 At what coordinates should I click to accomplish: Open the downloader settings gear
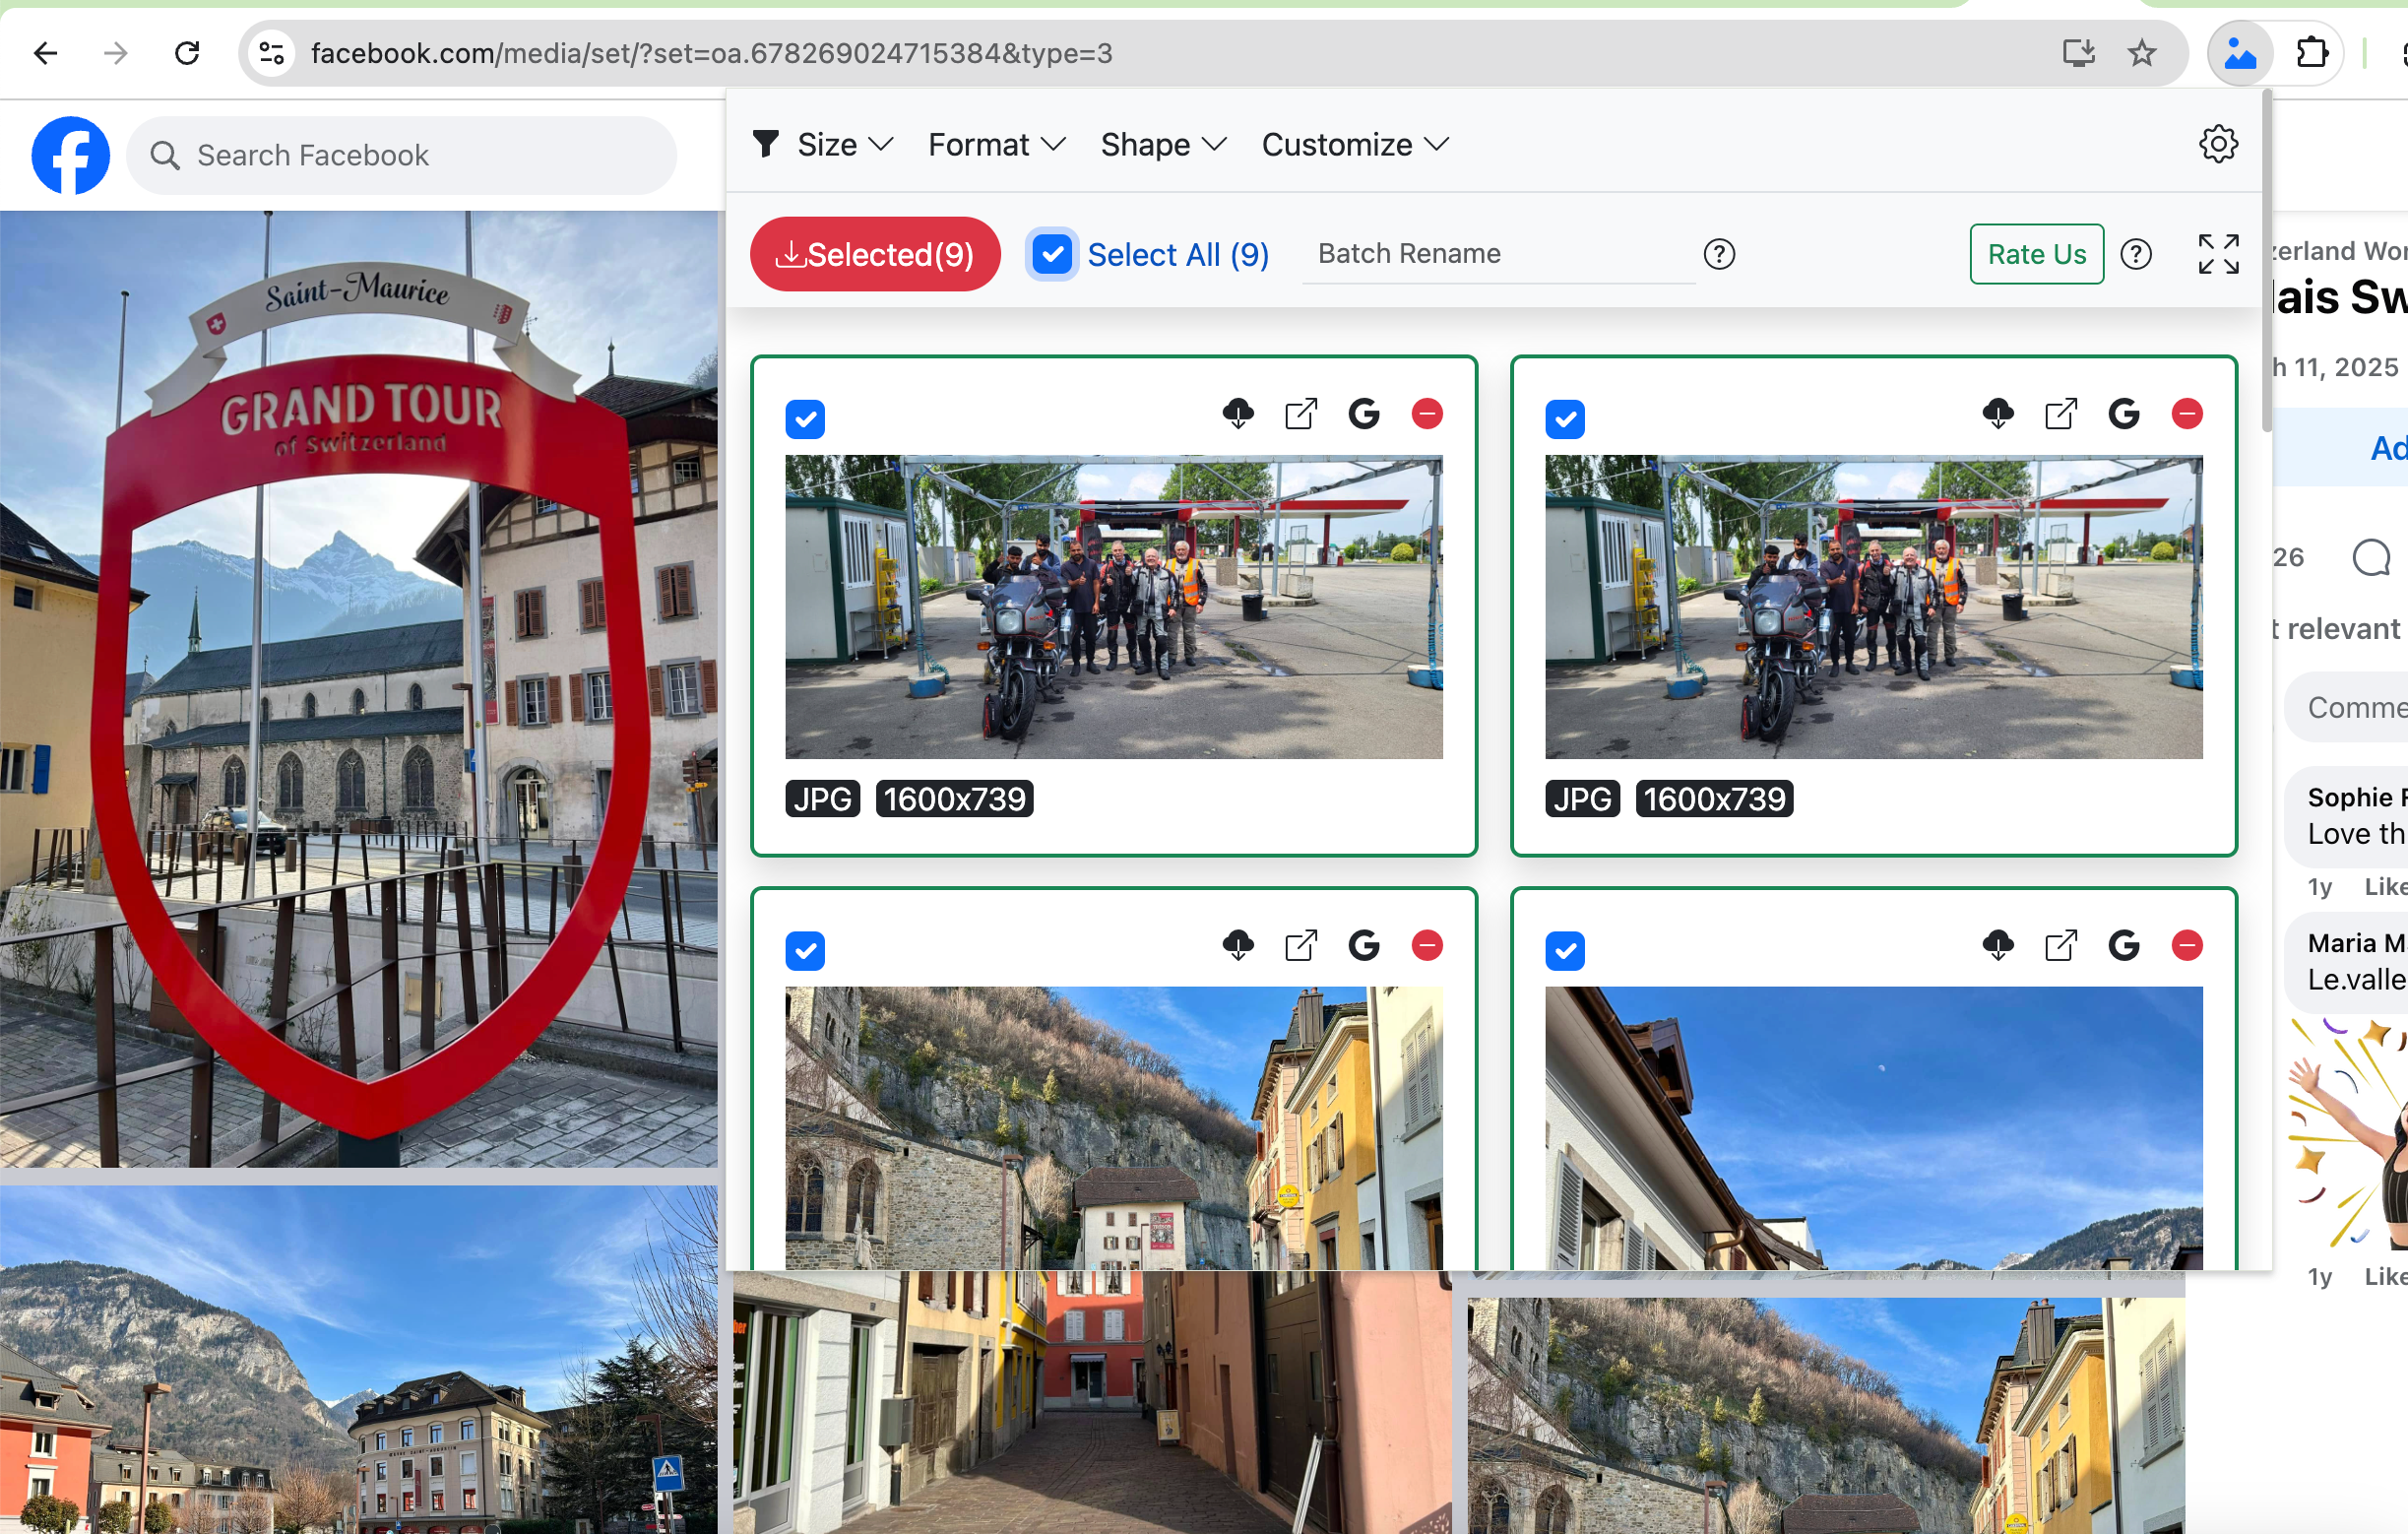[2218, 144]
